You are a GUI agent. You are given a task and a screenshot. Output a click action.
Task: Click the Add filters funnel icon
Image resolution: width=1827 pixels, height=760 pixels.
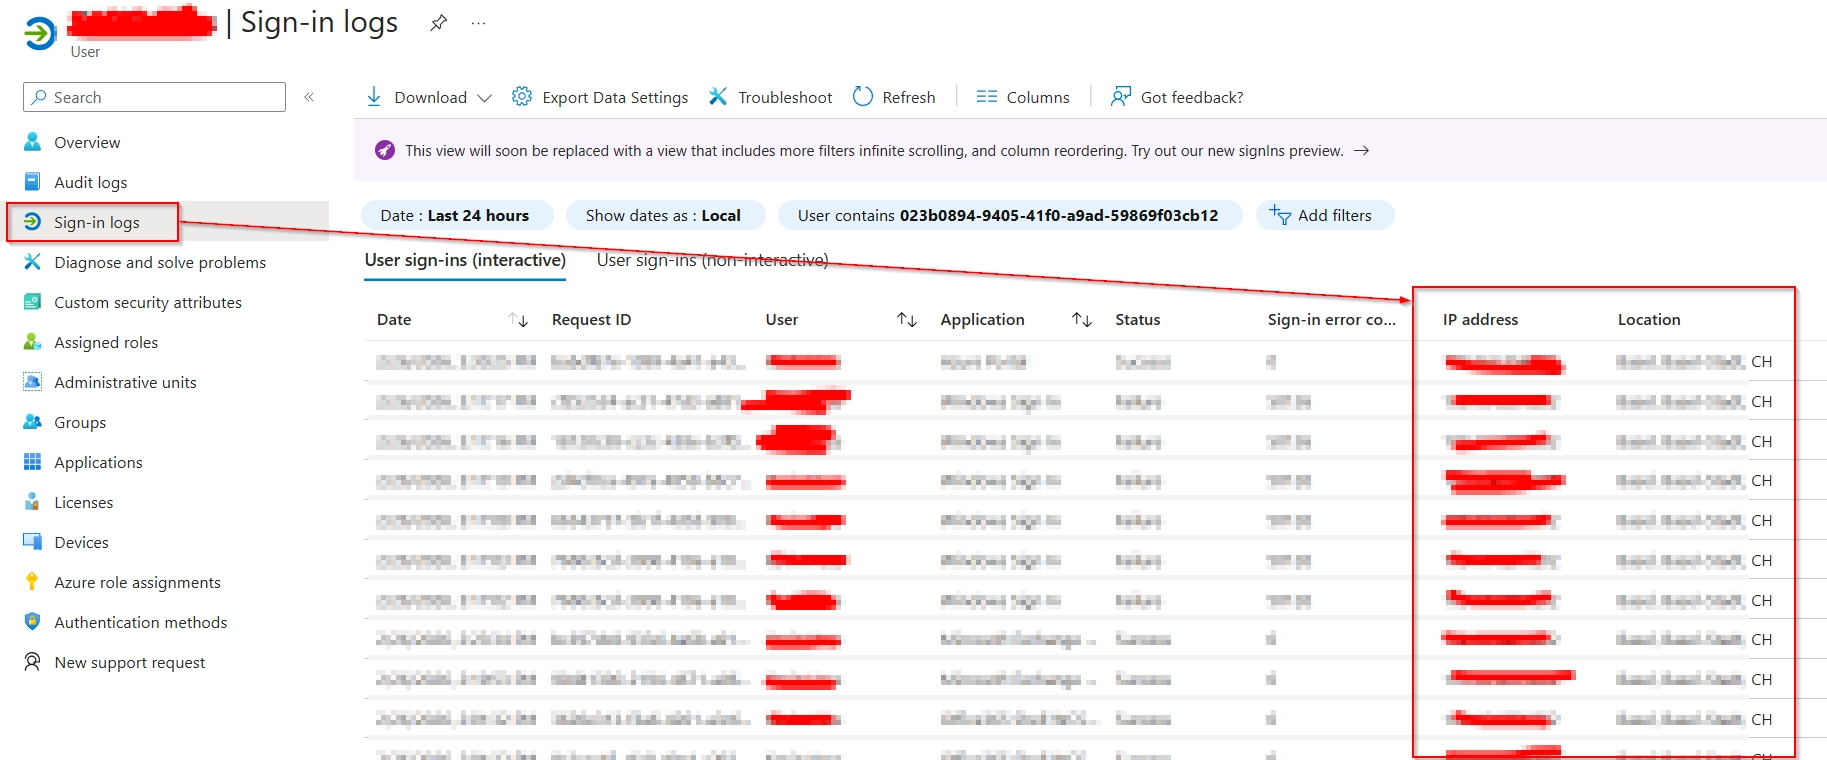tap(1280, 215)
